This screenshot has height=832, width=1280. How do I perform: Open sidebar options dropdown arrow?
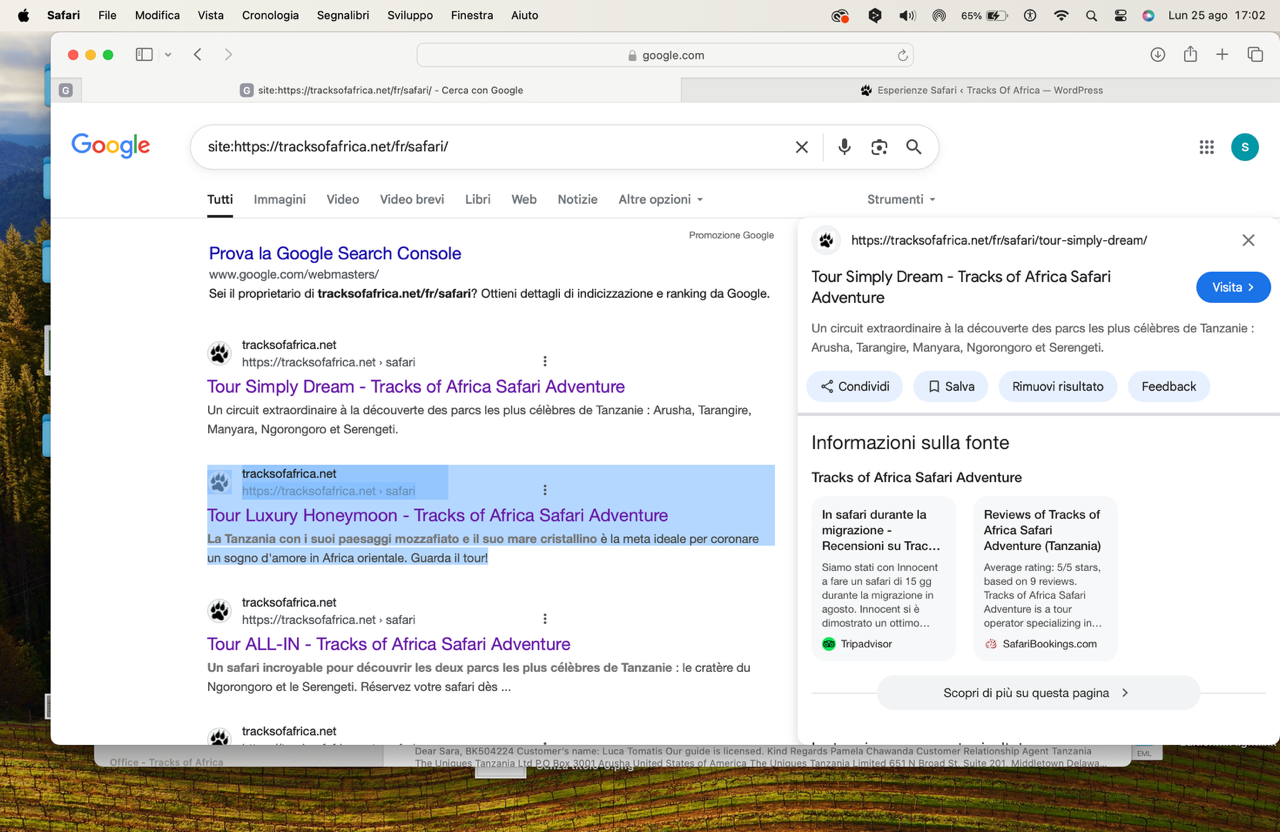168,55
